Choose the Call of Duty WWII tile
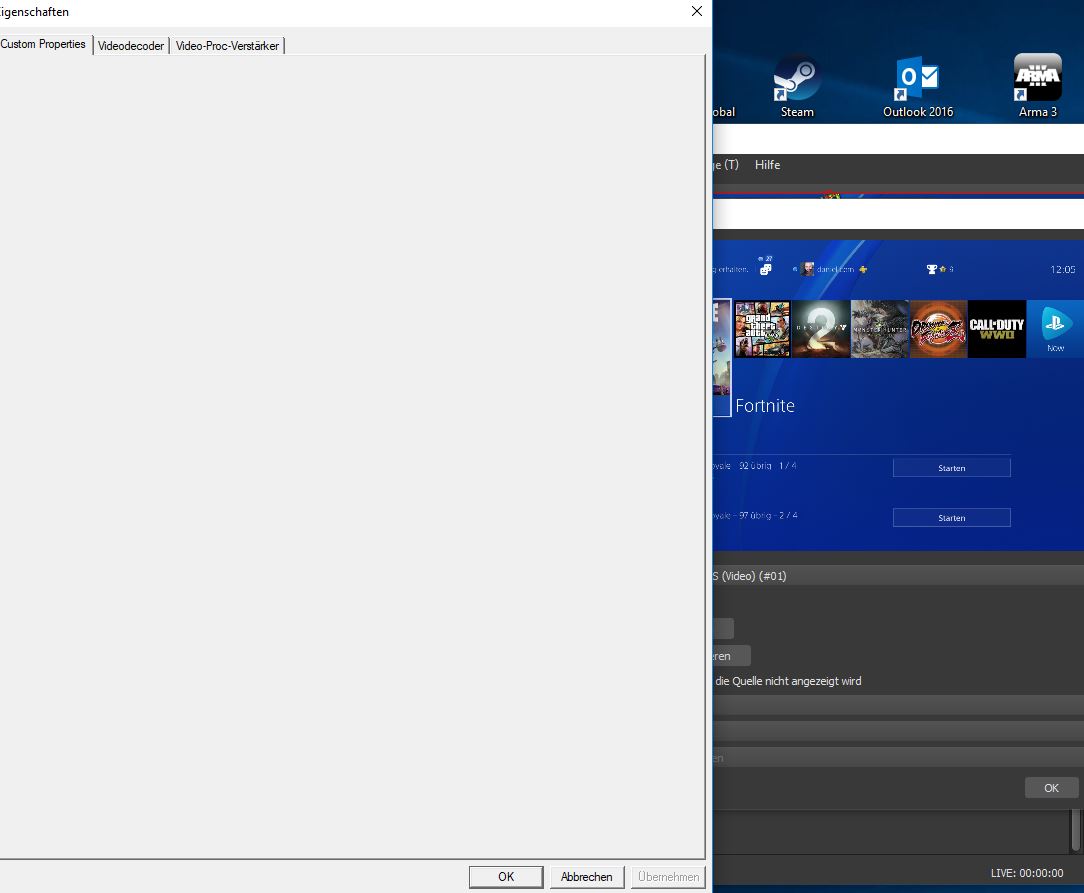1084x893 pixels. pos(997,329)
